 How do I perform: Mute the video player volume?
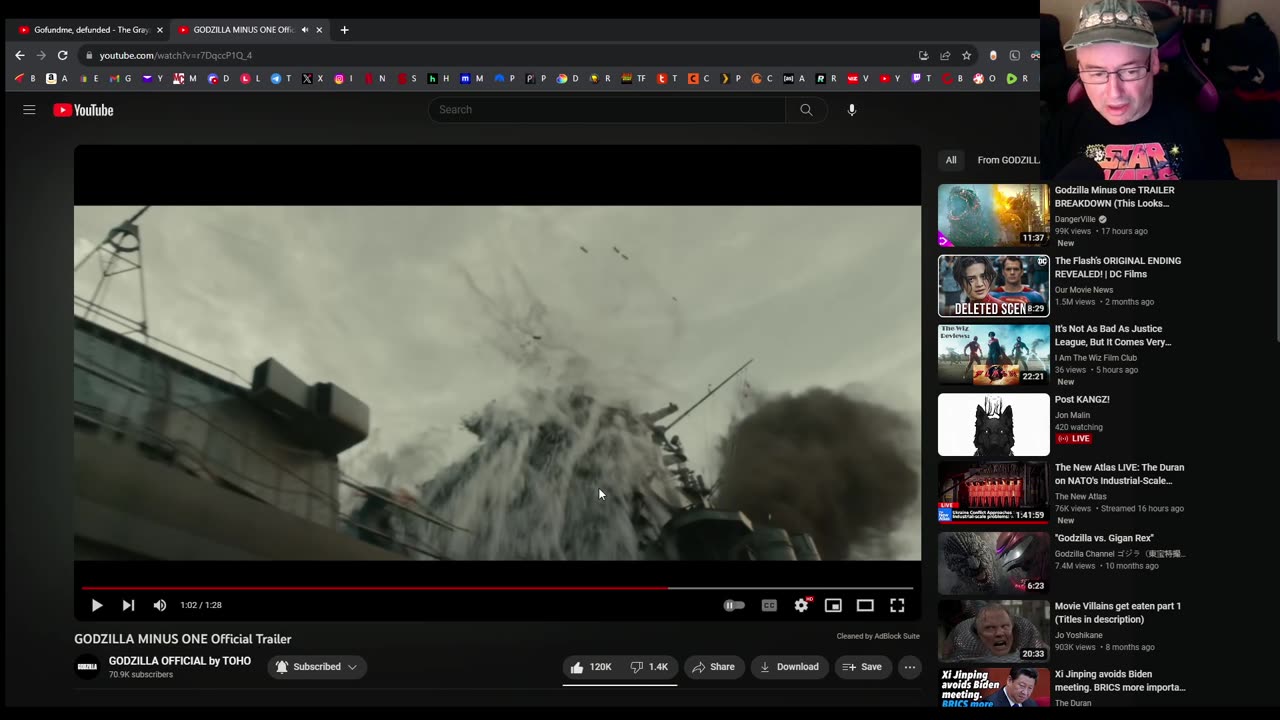tap(160, 605)
